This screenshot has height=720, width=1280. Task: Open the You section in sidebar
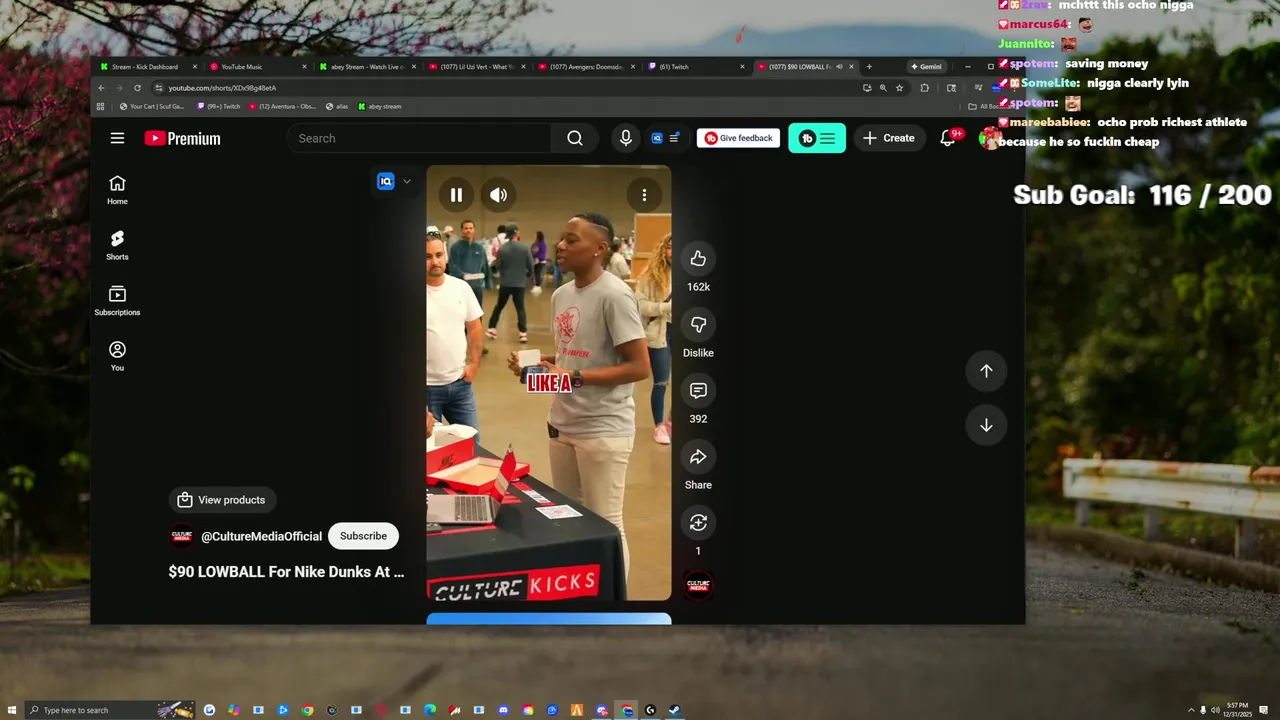pyautogui.click(x=117, y=356)
